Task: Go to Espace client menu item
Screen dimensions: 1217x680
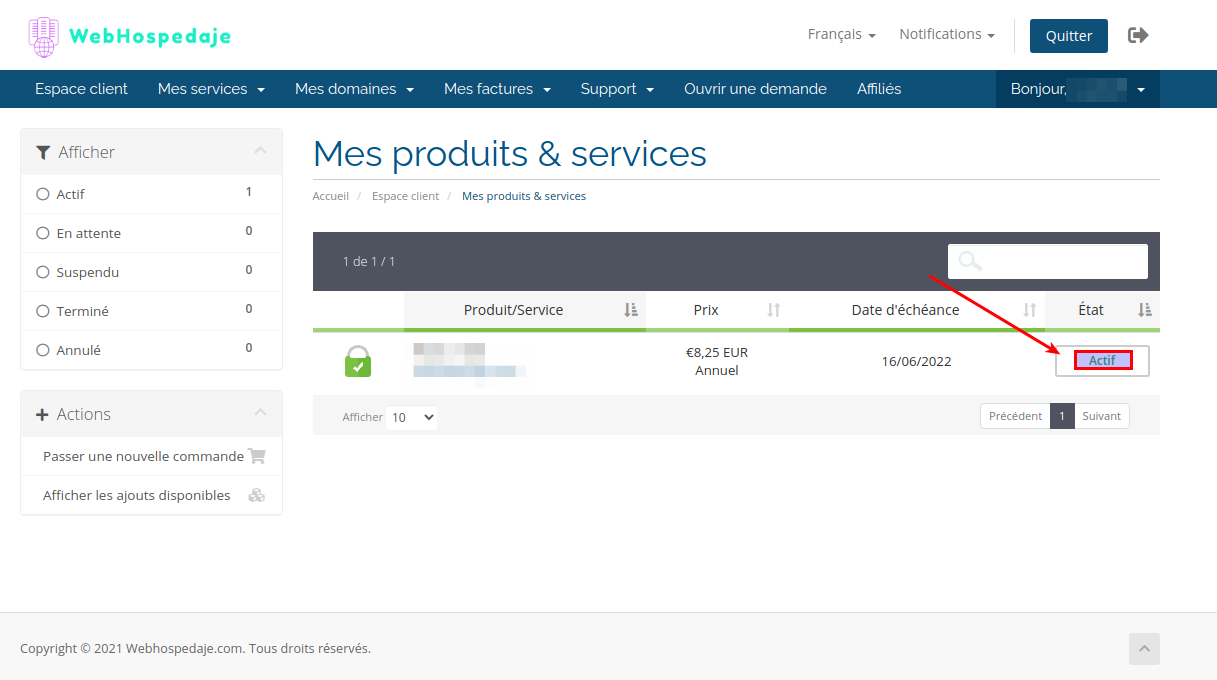Action: [x=81, y=89]
